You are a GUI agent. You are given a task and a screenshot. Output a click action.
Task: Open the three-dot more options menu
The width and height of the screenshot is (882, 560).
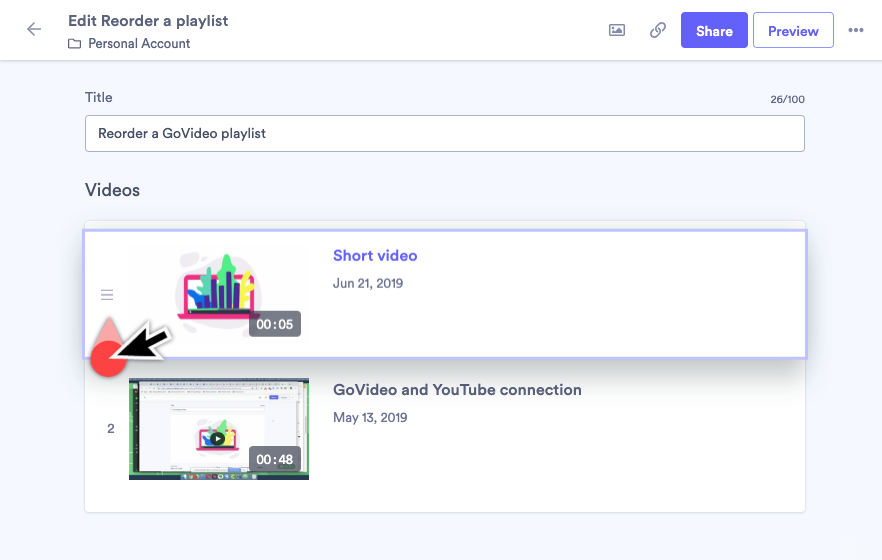tap(856, 30)
